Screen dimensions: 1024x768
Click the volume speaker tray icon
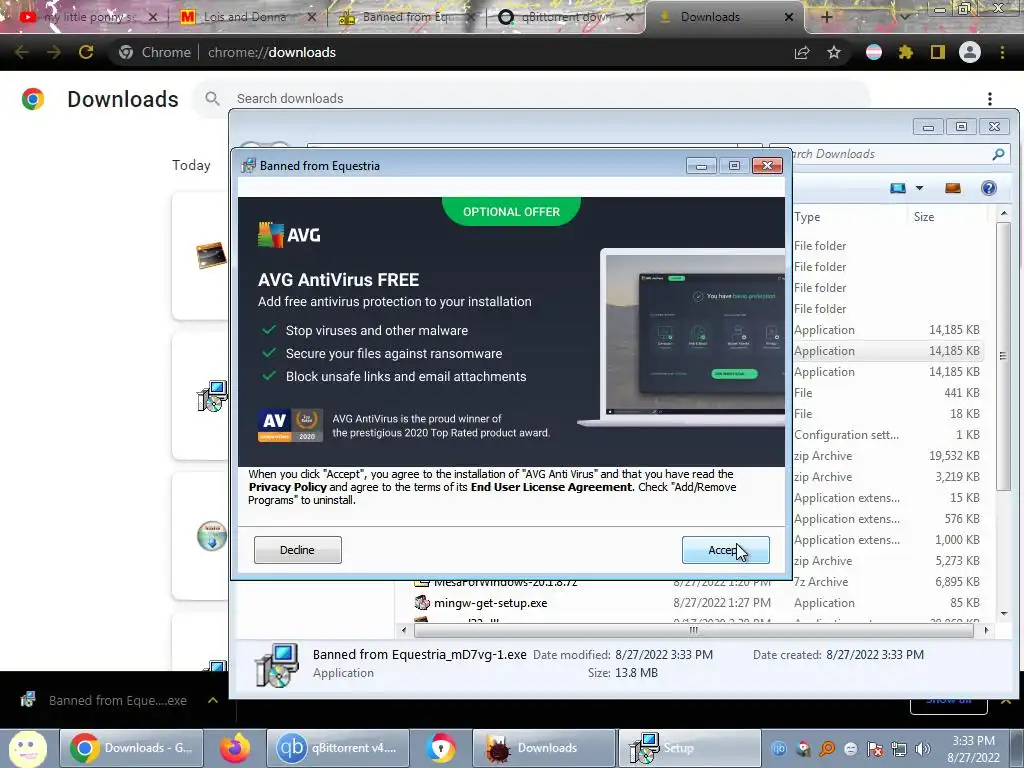(923, 749)
